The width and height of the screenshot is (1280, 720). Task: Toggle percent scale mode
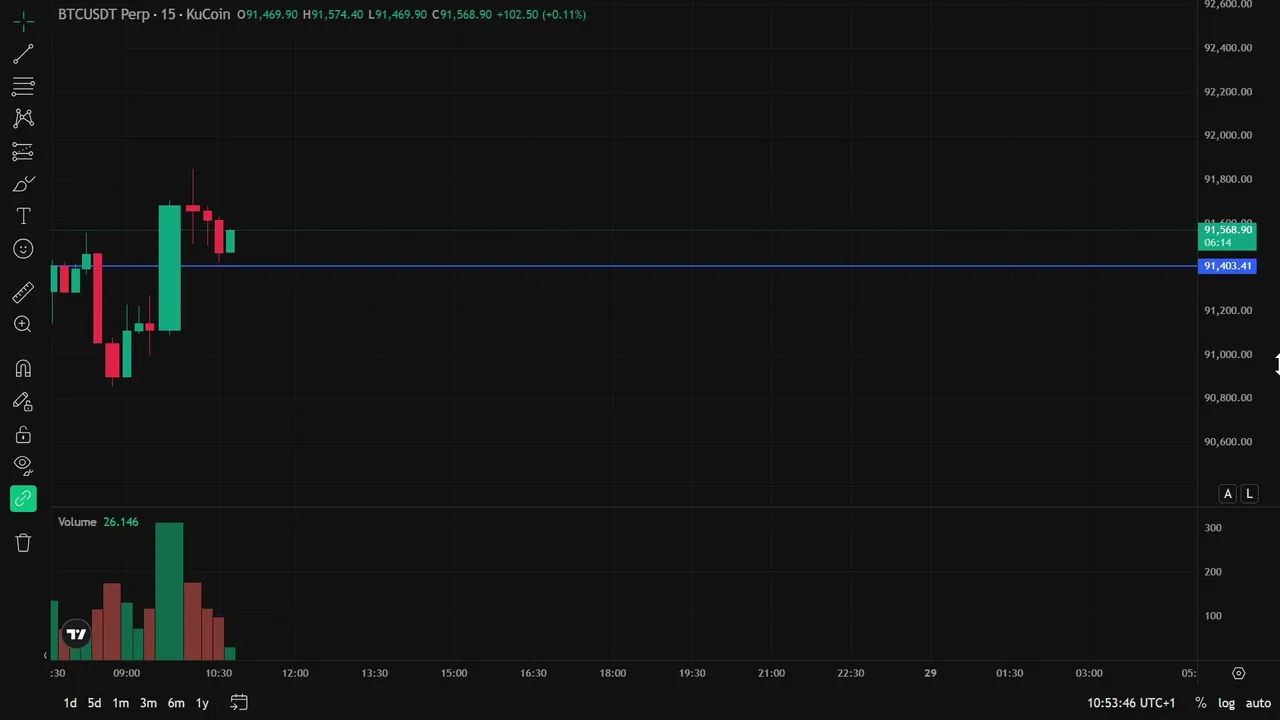click(x=1200, y=703)
